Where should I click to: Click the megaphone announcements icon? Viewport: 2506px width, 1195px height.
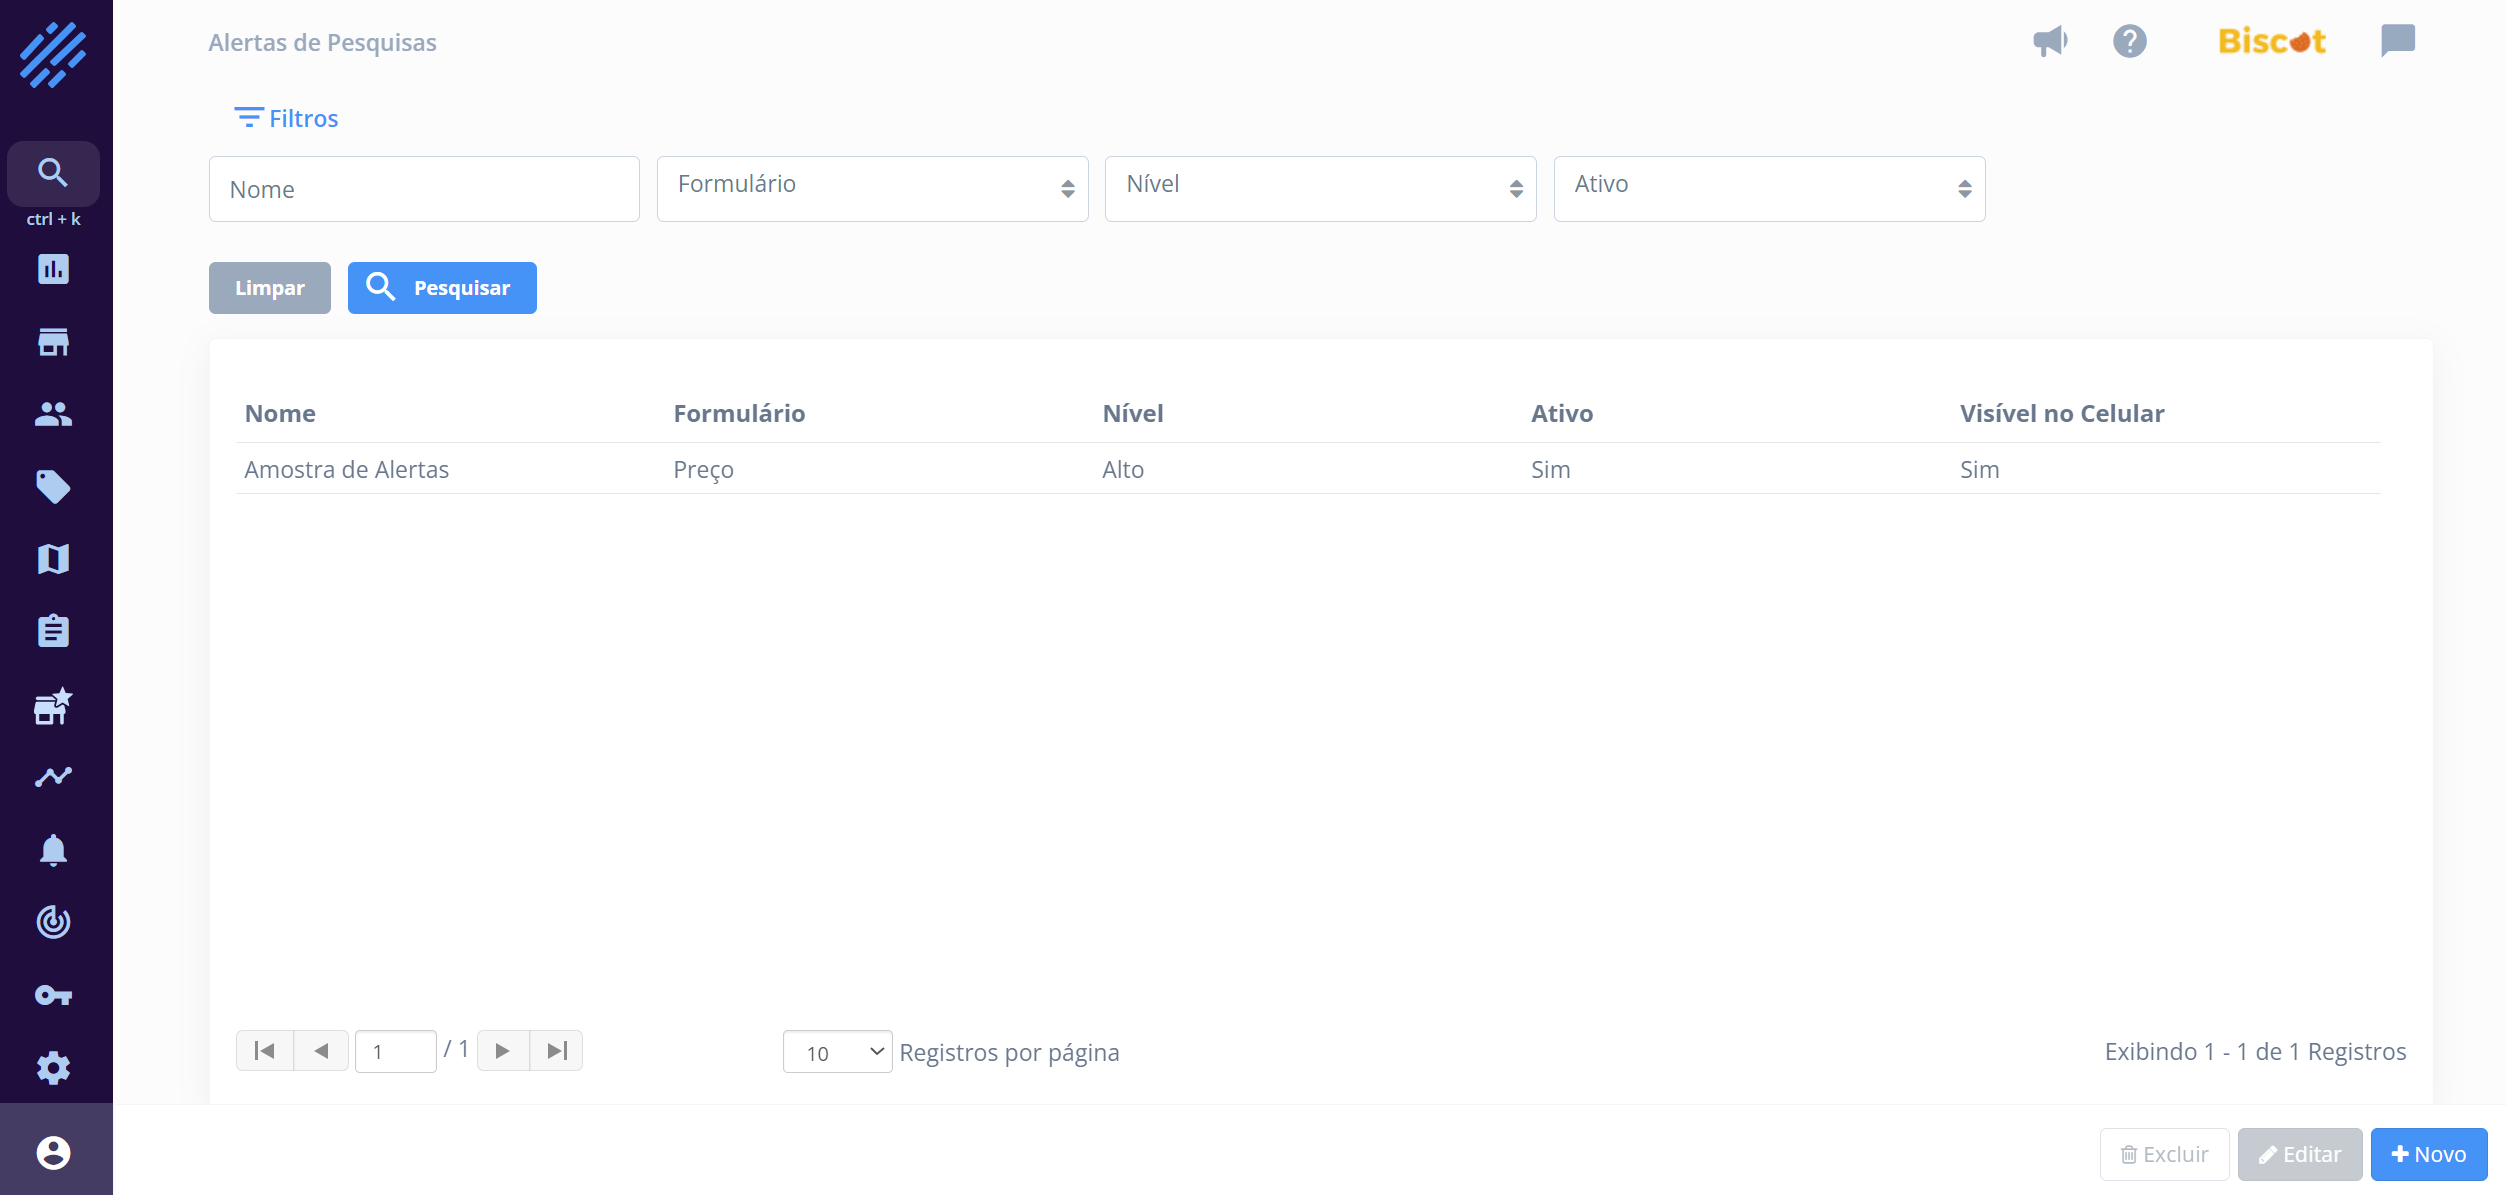pos(2050,41)
